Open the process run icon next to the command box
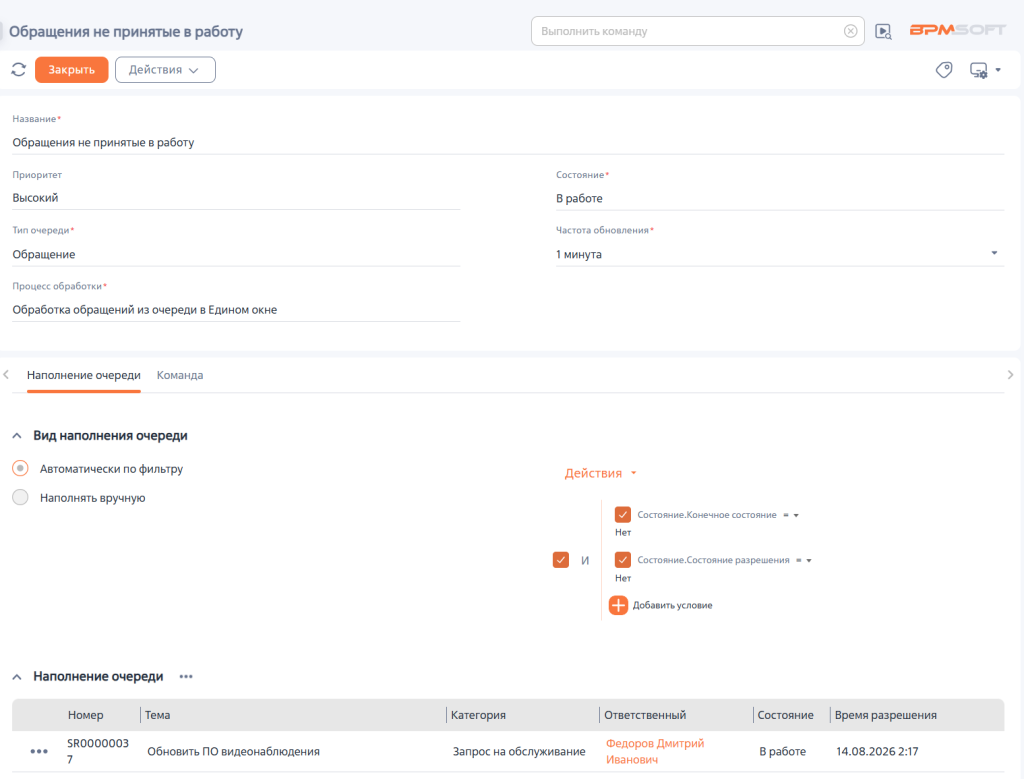This screenshot has height=779, width=1024. 883,31
